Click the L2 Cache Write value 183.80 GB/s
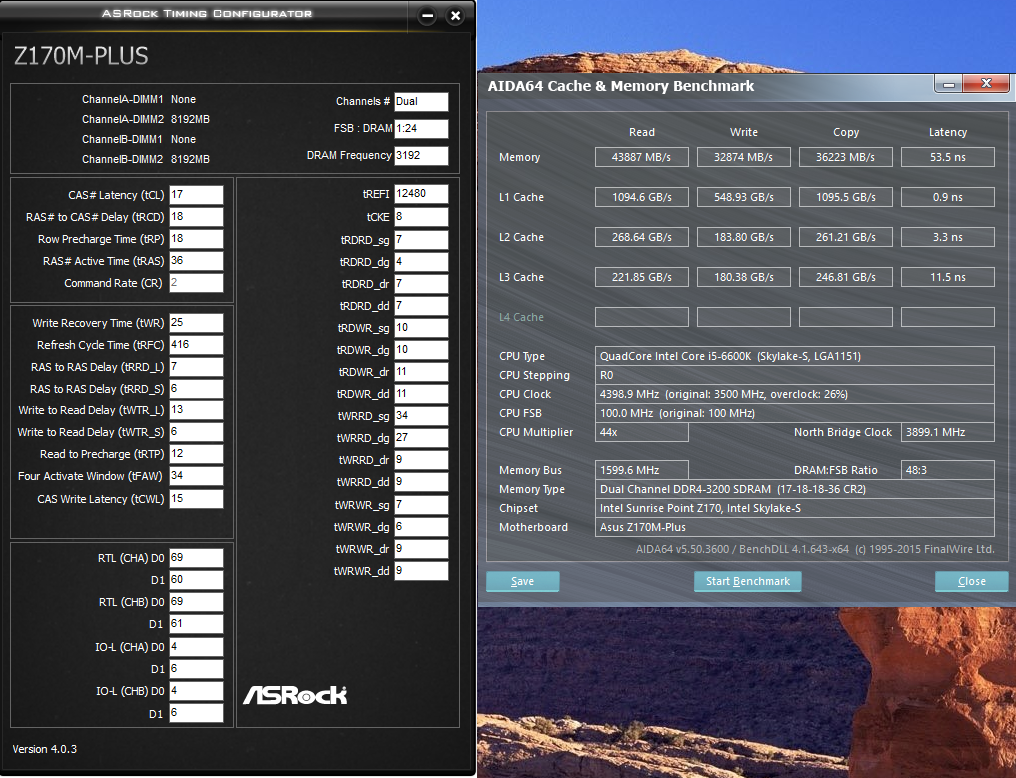 click(743, 237)
